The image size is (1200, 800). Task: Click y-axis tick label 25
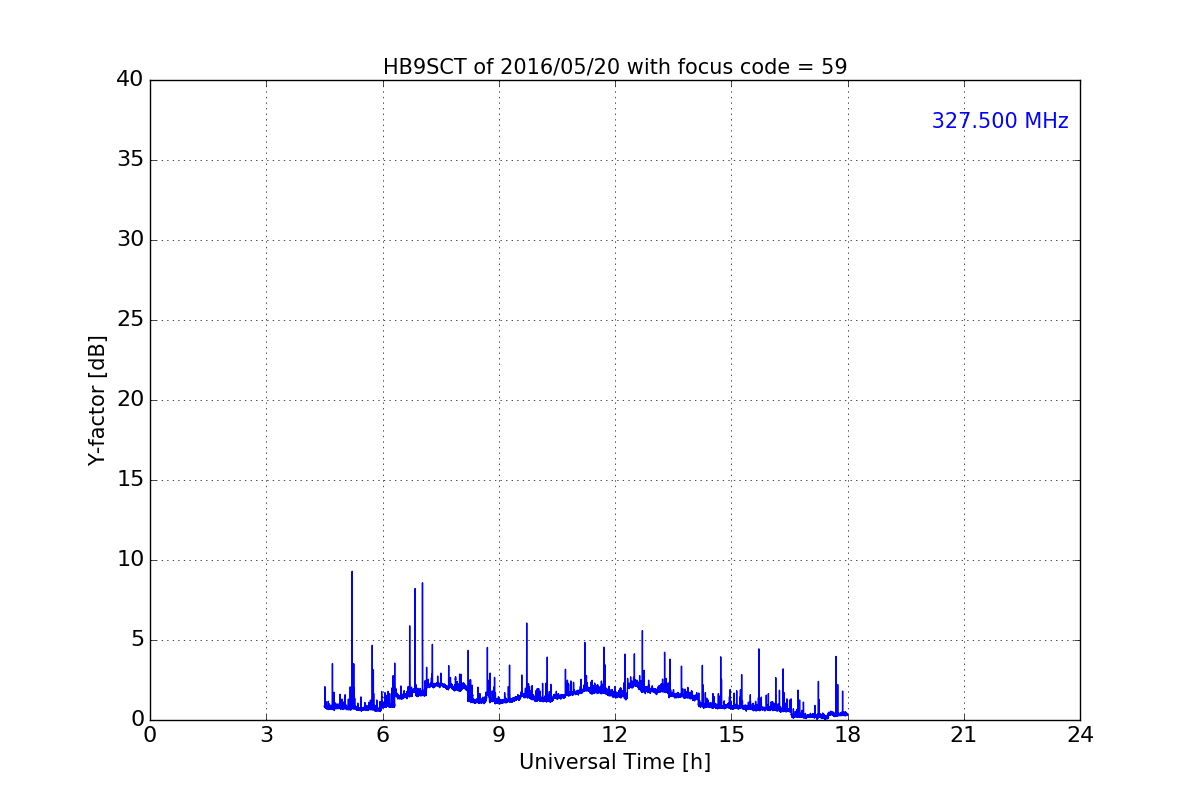130,320
